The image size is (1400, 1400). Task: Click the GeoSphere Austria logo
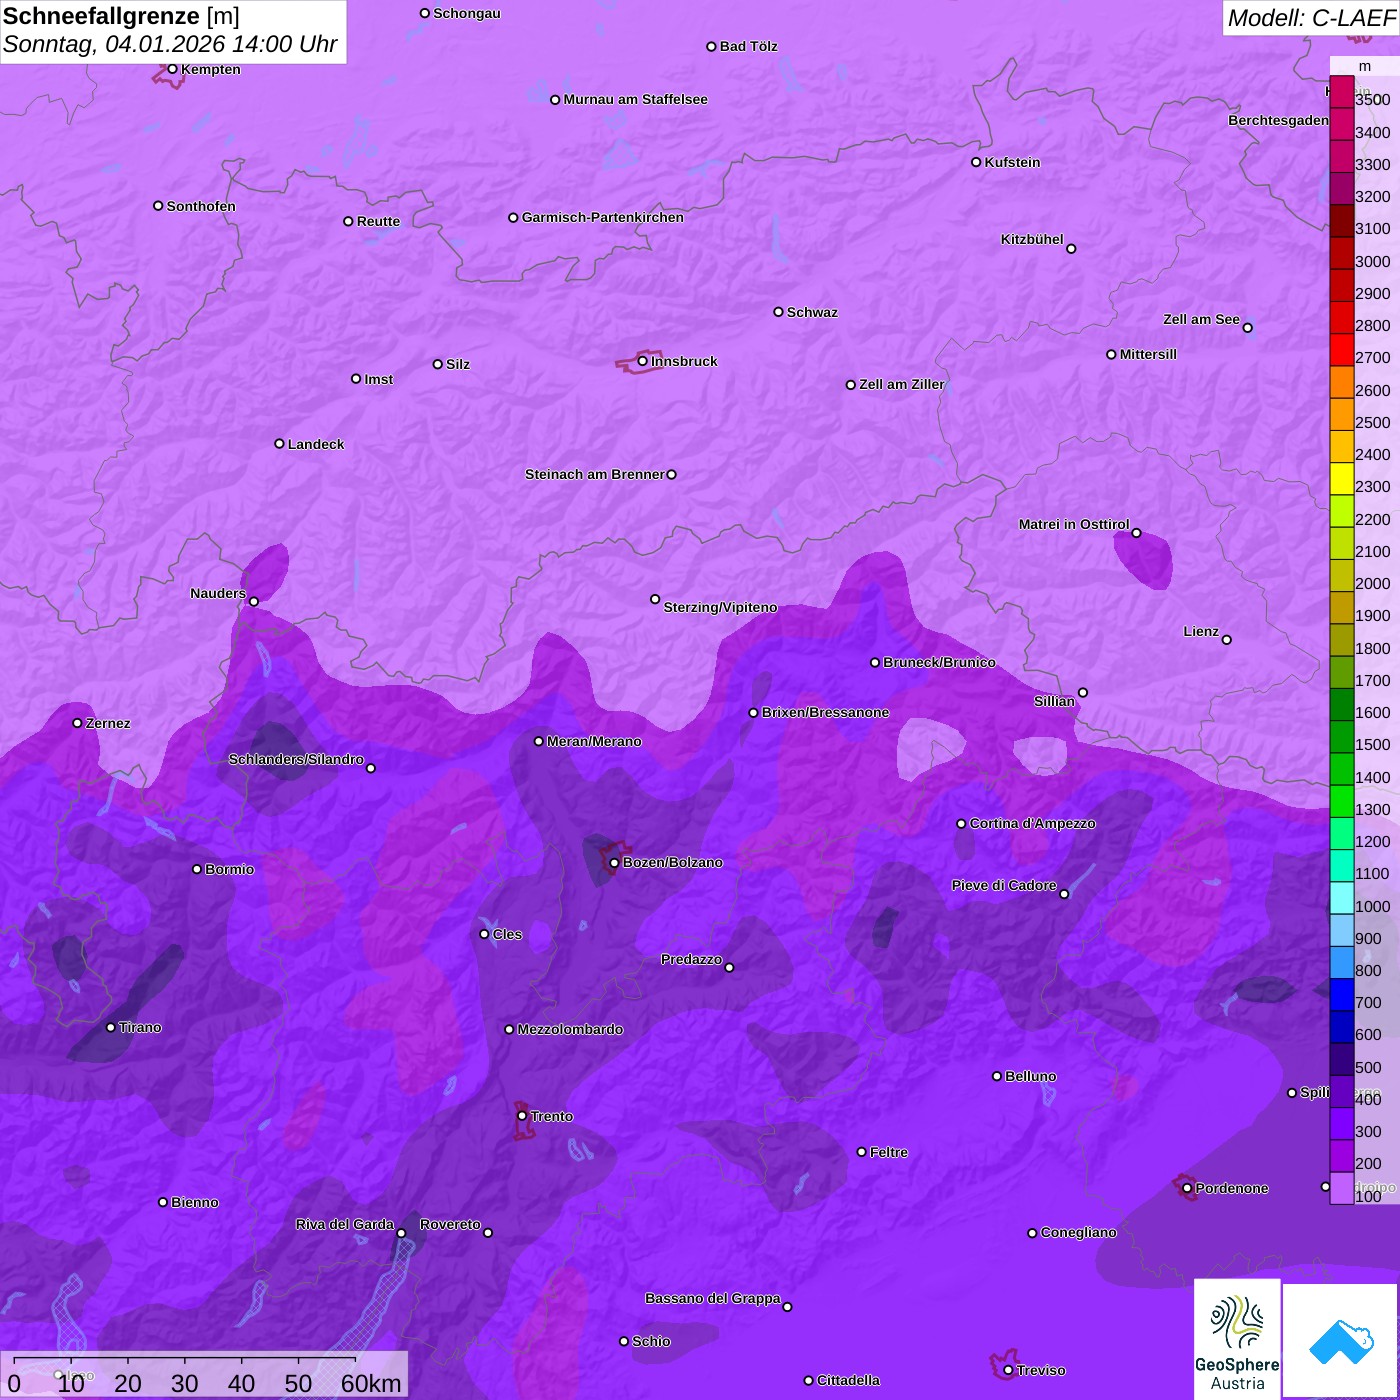(1237, 1340)
